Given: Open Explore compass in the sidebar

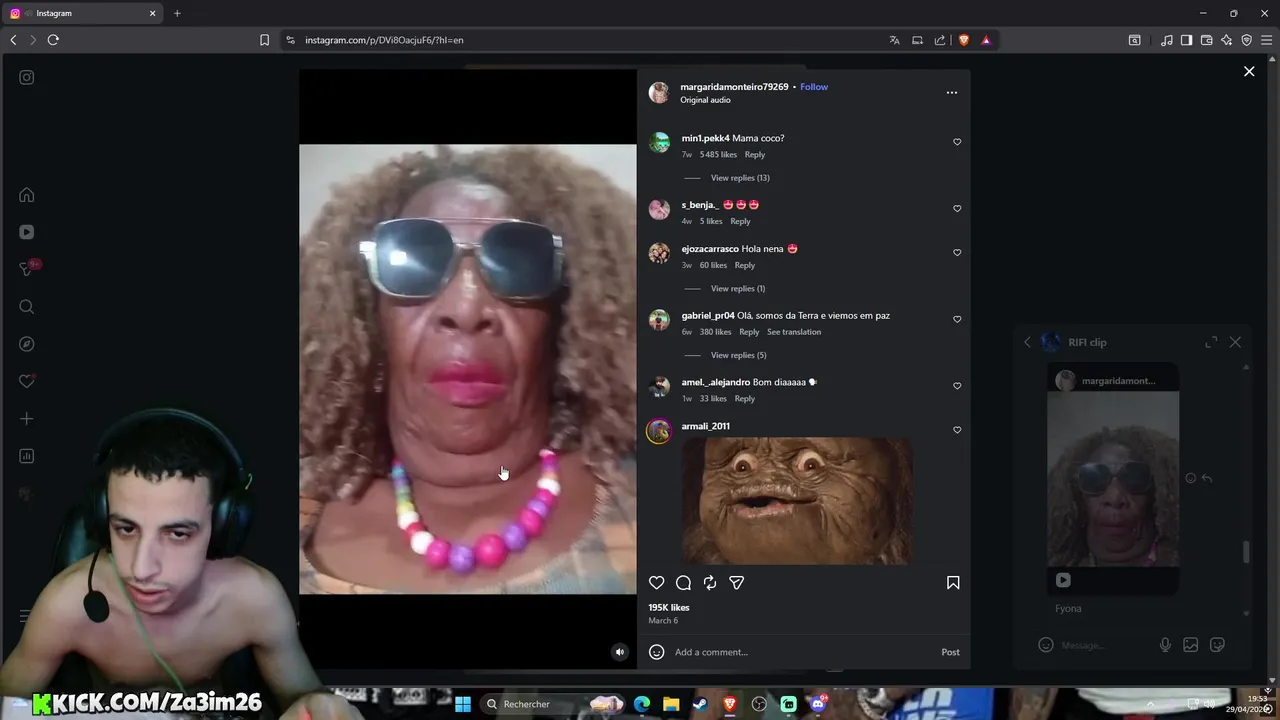Looking at the screenshot, I should coord(27,344).
